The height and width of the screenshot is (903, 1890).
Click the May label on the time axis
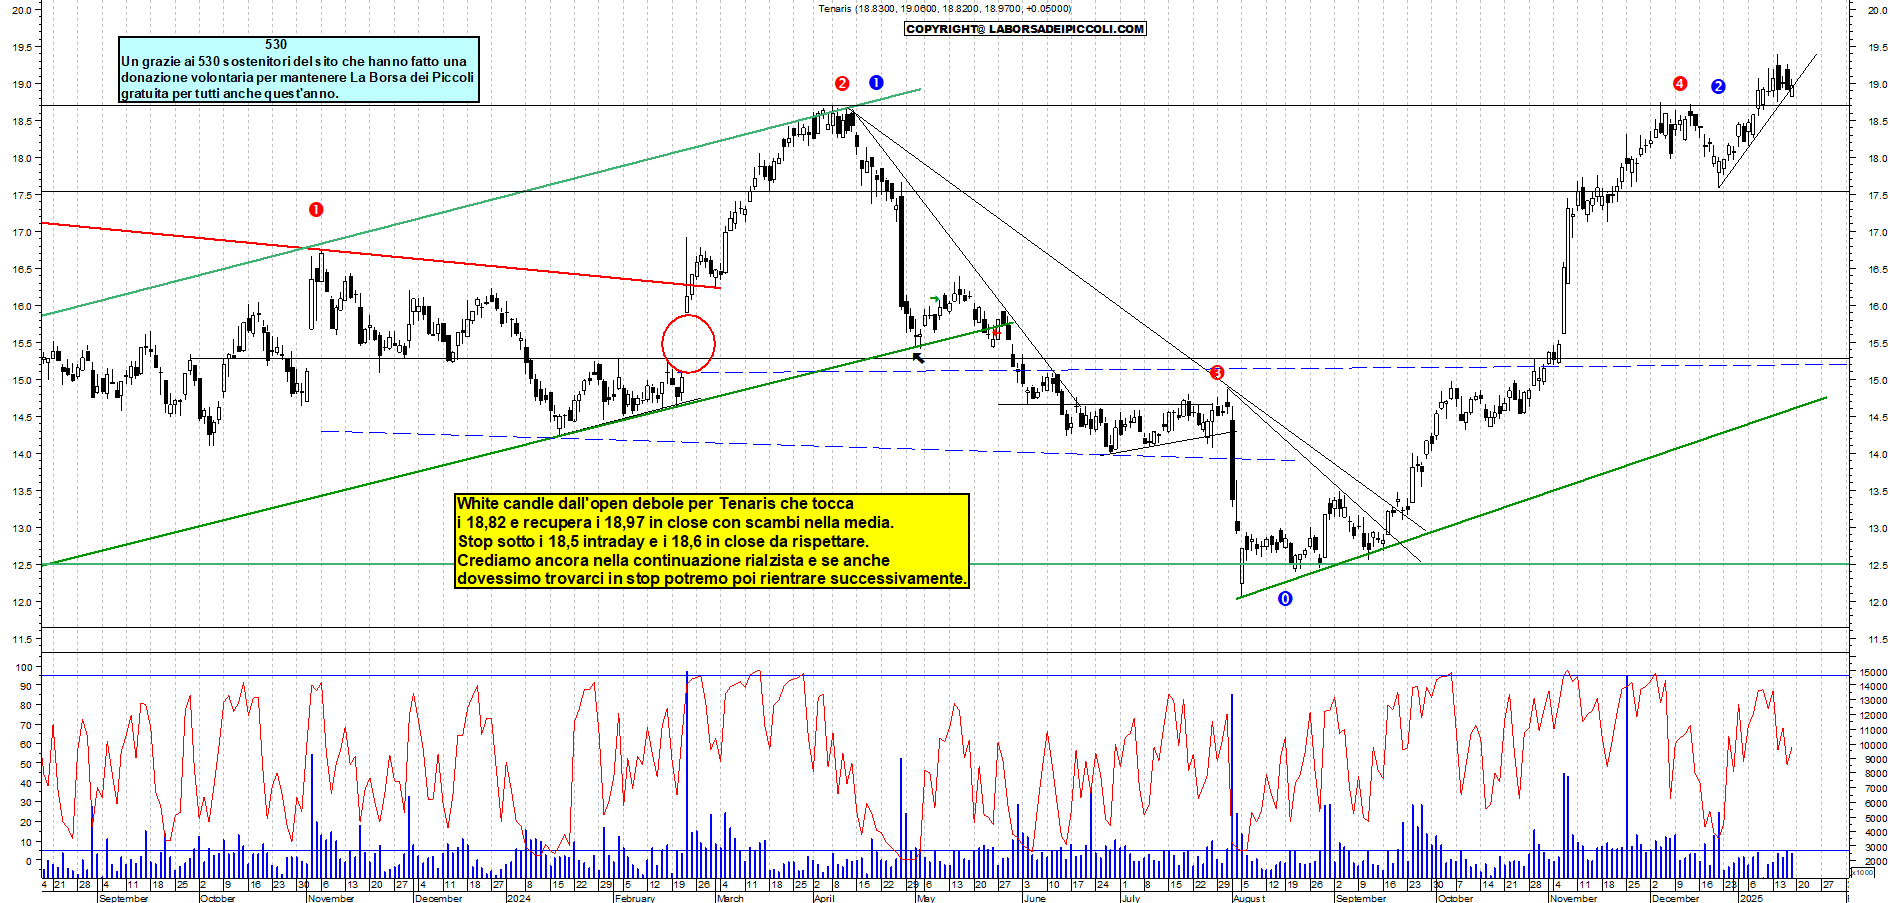[926, 898]
